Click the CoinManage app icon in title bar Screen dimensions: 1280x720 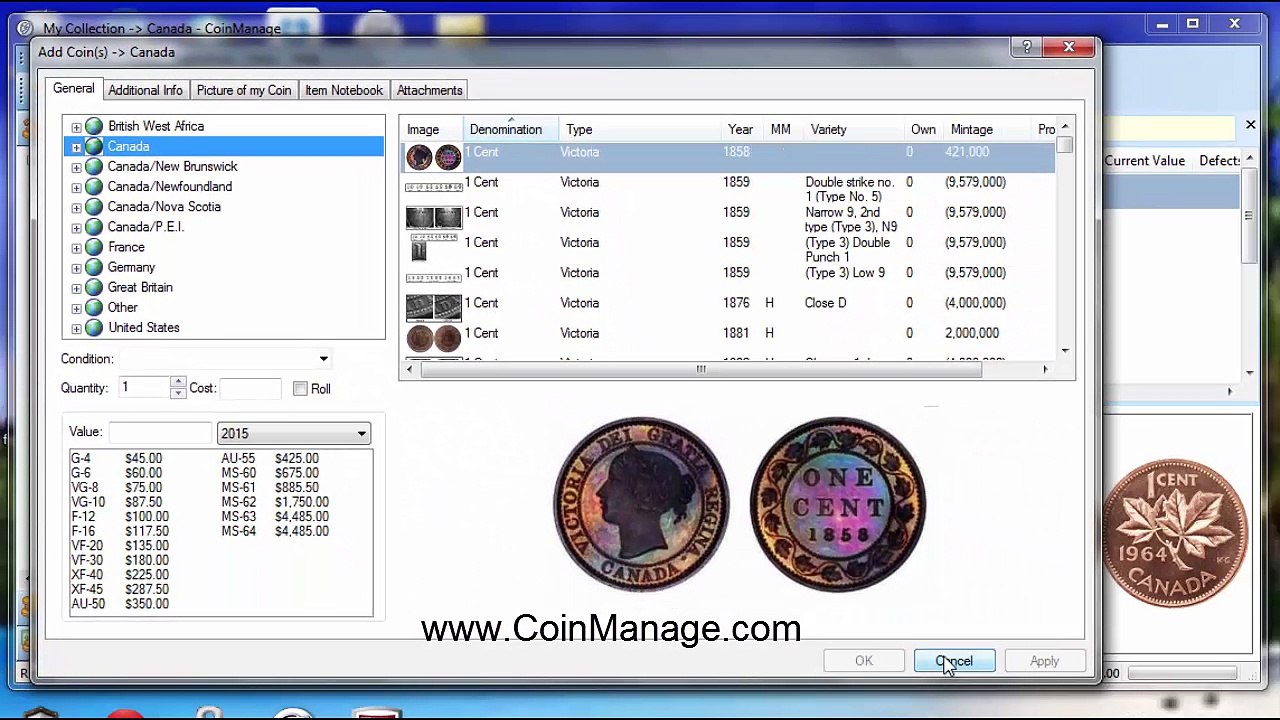[x=25, y=28]
